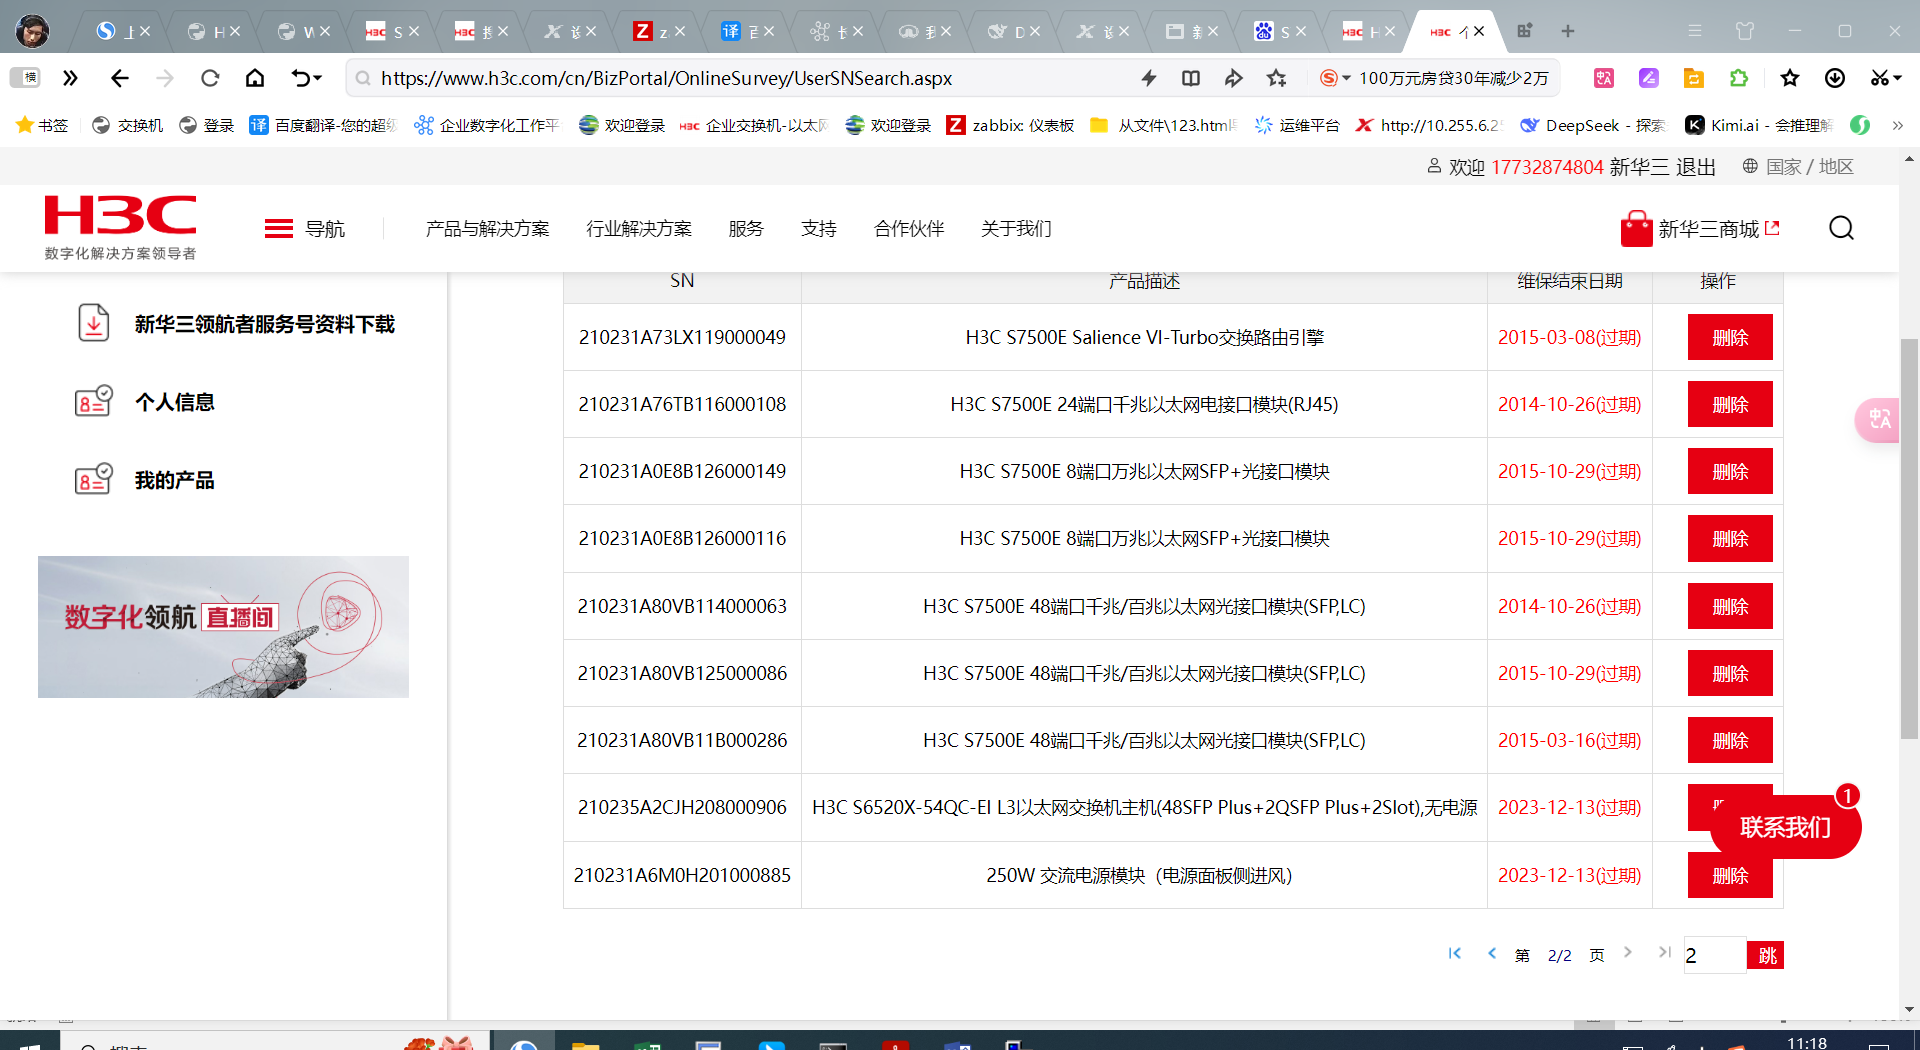This screenshot has width=1920, height=1050.
Task: Click the browser address bar URL
Action: coord(666,78)
